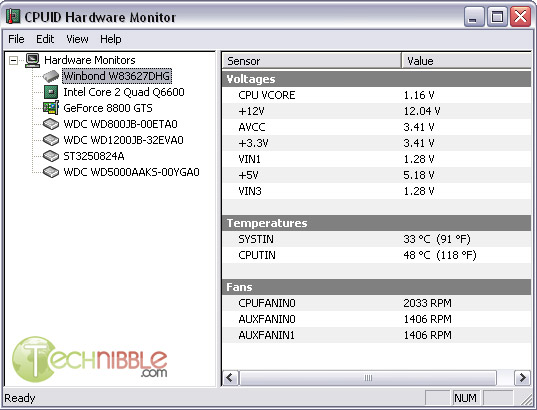Image resolution: width=537 pixels, height=410 pixels.
Task: Open the Help menu
Action: (x=111, y=39)
